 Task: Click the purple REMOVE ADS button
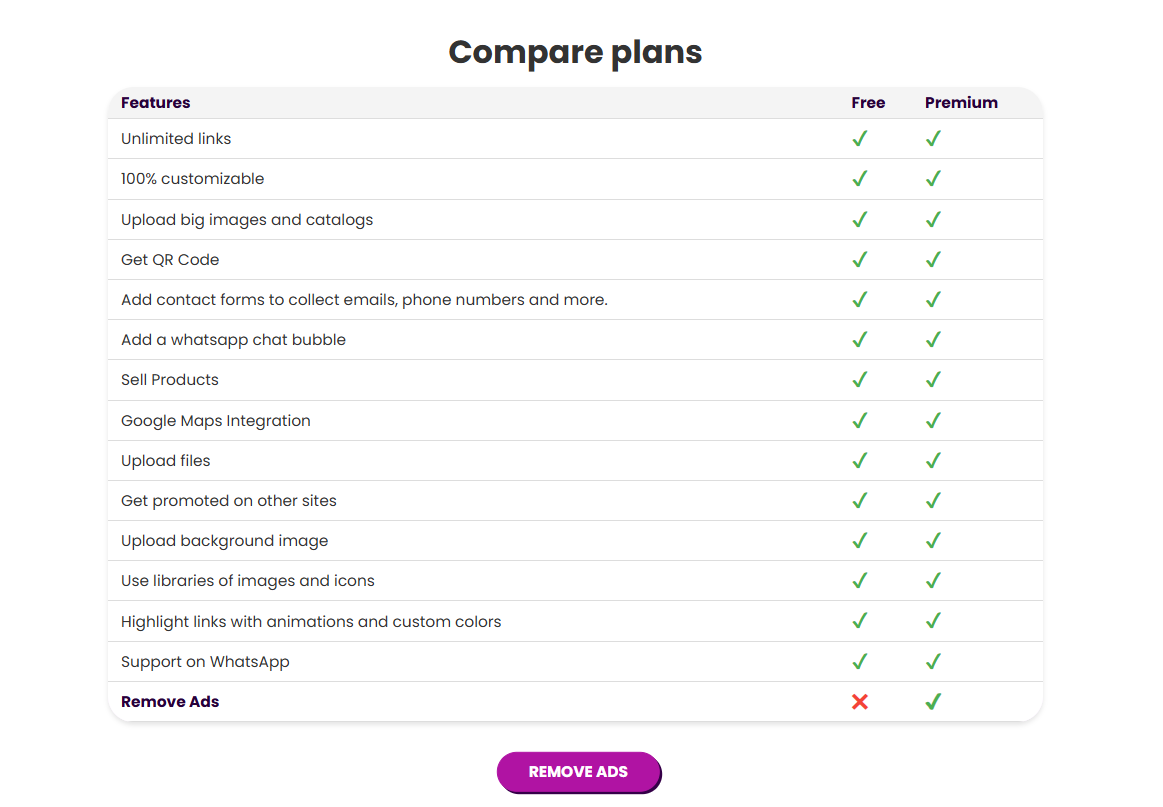(x=579, y=772)
